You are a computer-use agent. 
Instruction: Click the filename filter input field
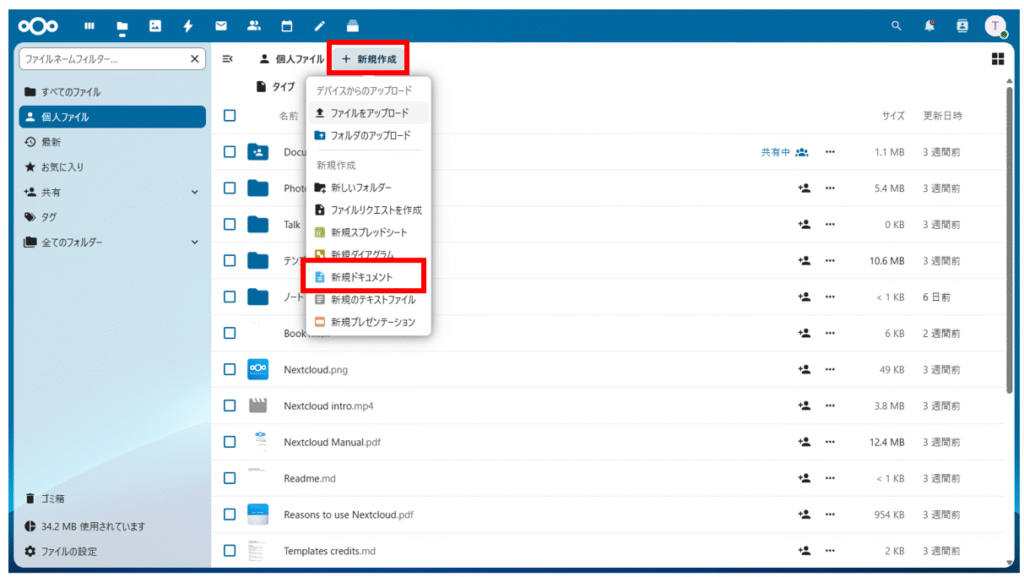coord(104,59)
